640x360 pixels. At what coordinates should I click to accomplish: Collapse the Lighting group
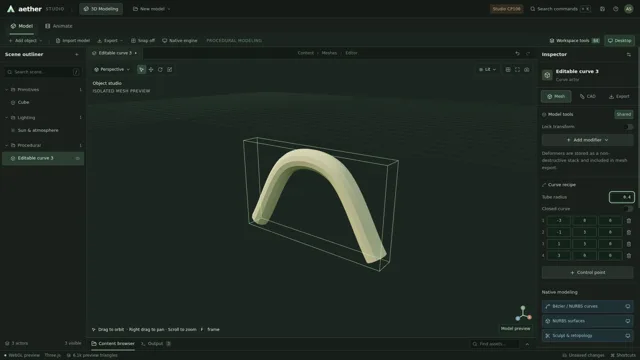point(7,118)
